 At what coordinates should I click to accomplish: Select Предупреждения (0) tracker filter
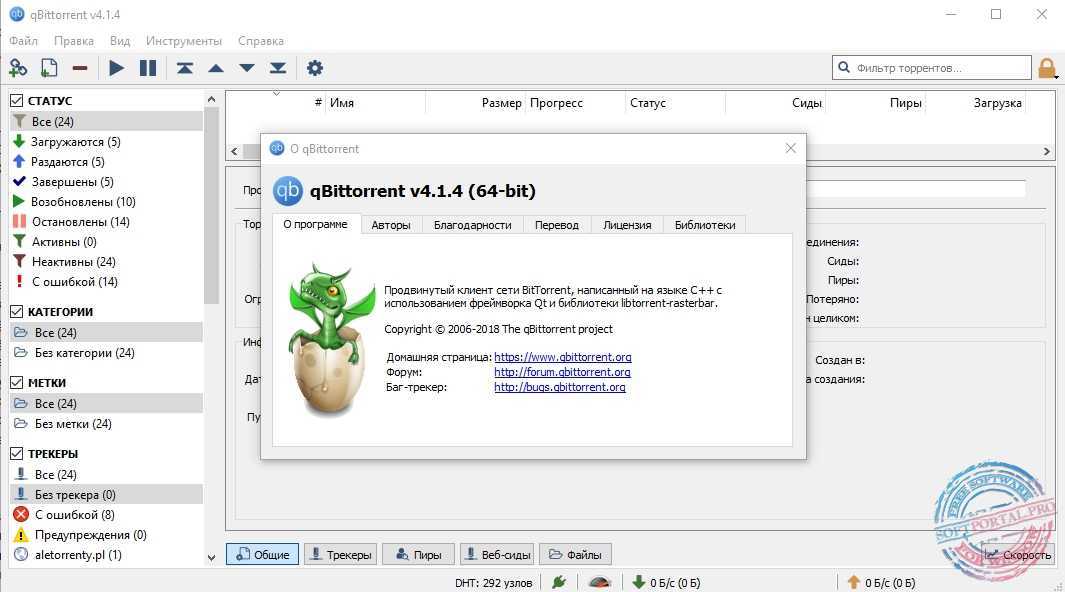point(90,535)
